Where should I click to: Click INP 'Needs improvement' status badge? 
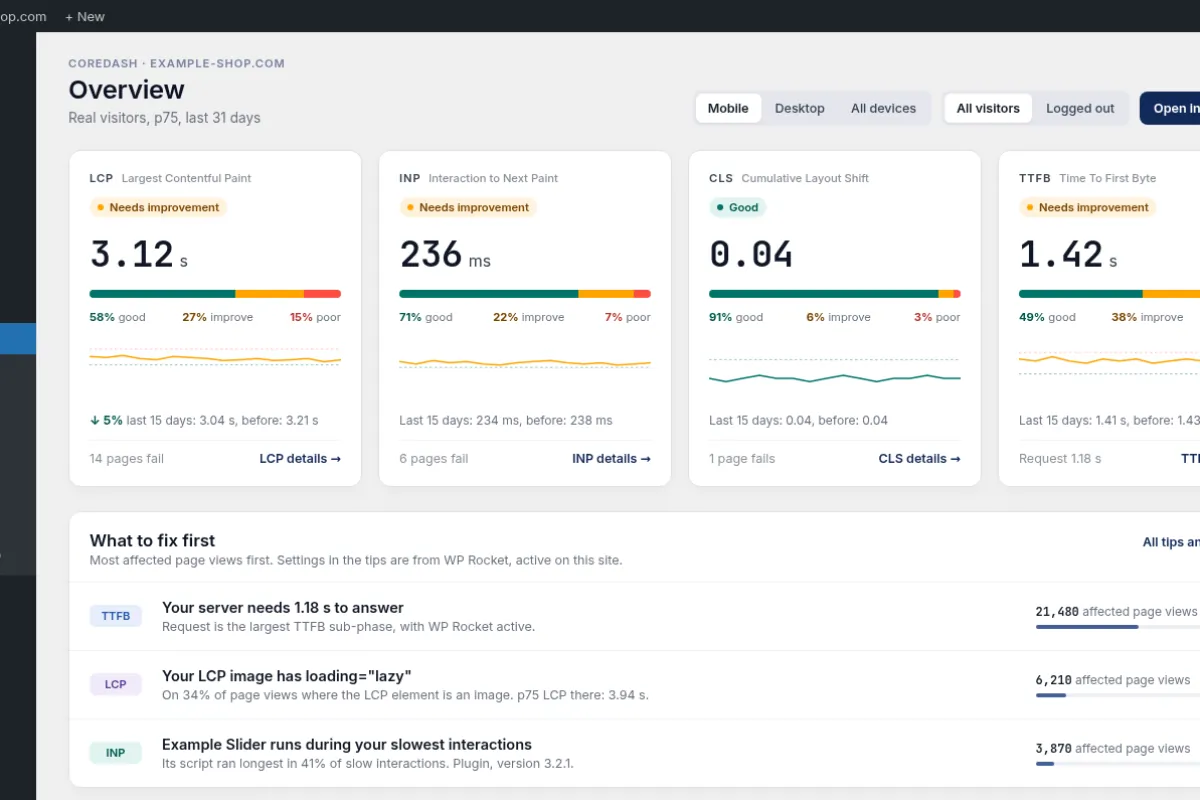(x=468, y=207)
